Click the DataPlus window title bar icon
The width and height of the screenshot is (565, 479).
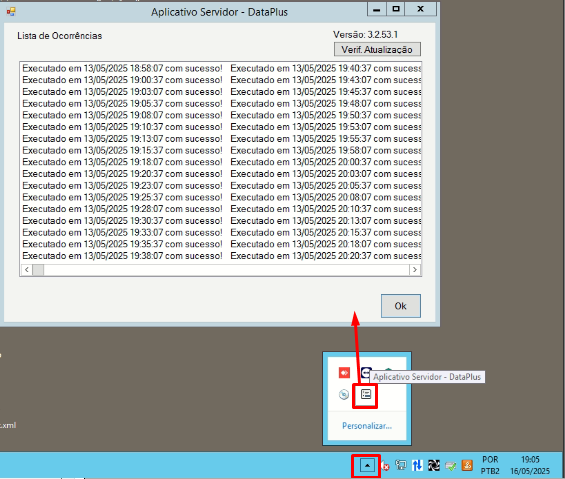click(x=11, y=12)
